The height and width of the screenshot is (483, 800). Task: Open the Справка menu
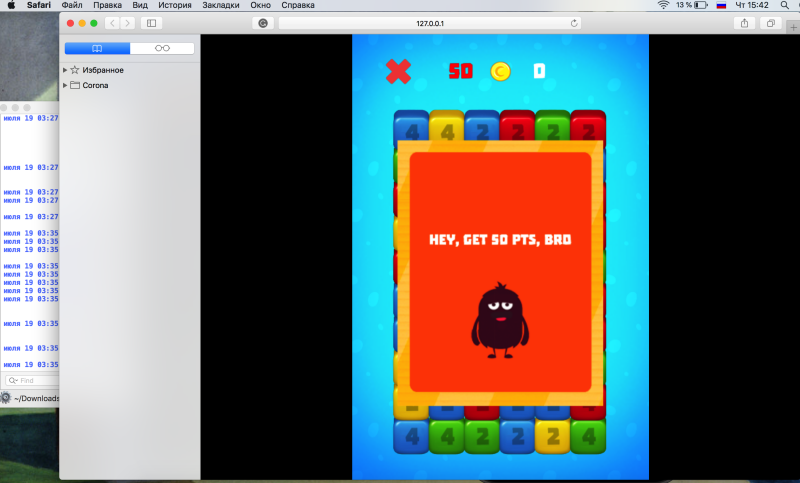298,5
